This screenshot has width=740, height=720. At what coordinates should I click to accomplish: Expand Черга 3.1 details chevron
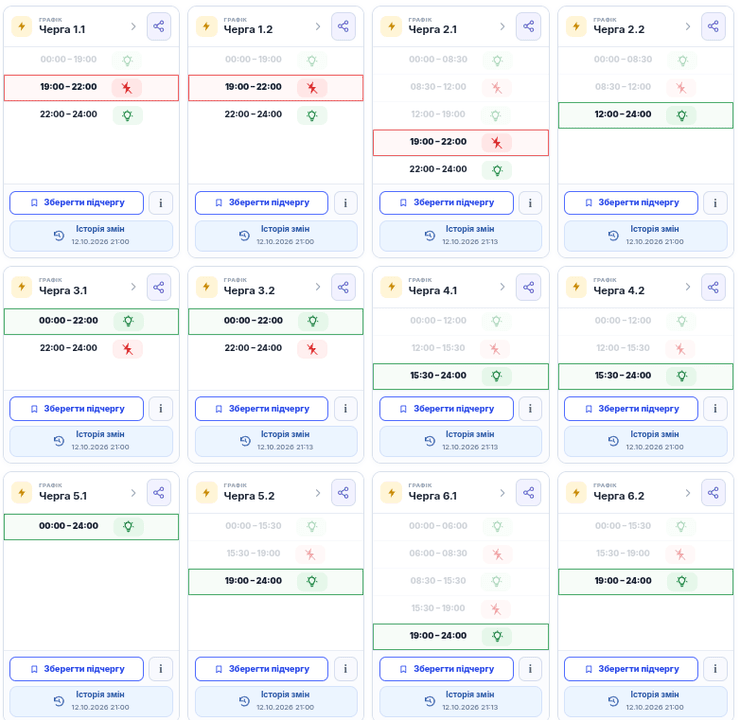tap(134, 287)
